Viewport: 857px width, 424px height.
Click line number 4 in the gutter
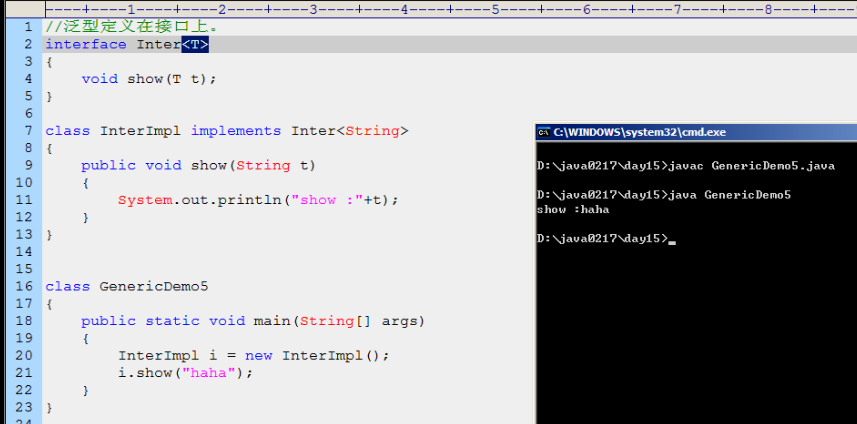tap(28, 79)
